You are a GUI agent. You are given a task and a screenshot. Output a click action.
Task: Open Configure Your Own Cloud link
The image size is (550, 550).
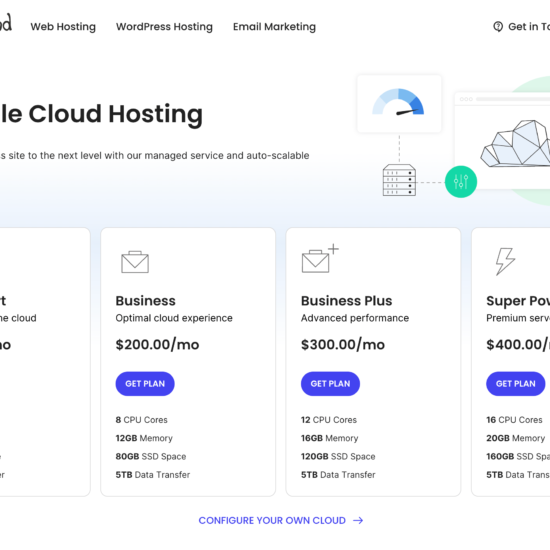(272, 521)
